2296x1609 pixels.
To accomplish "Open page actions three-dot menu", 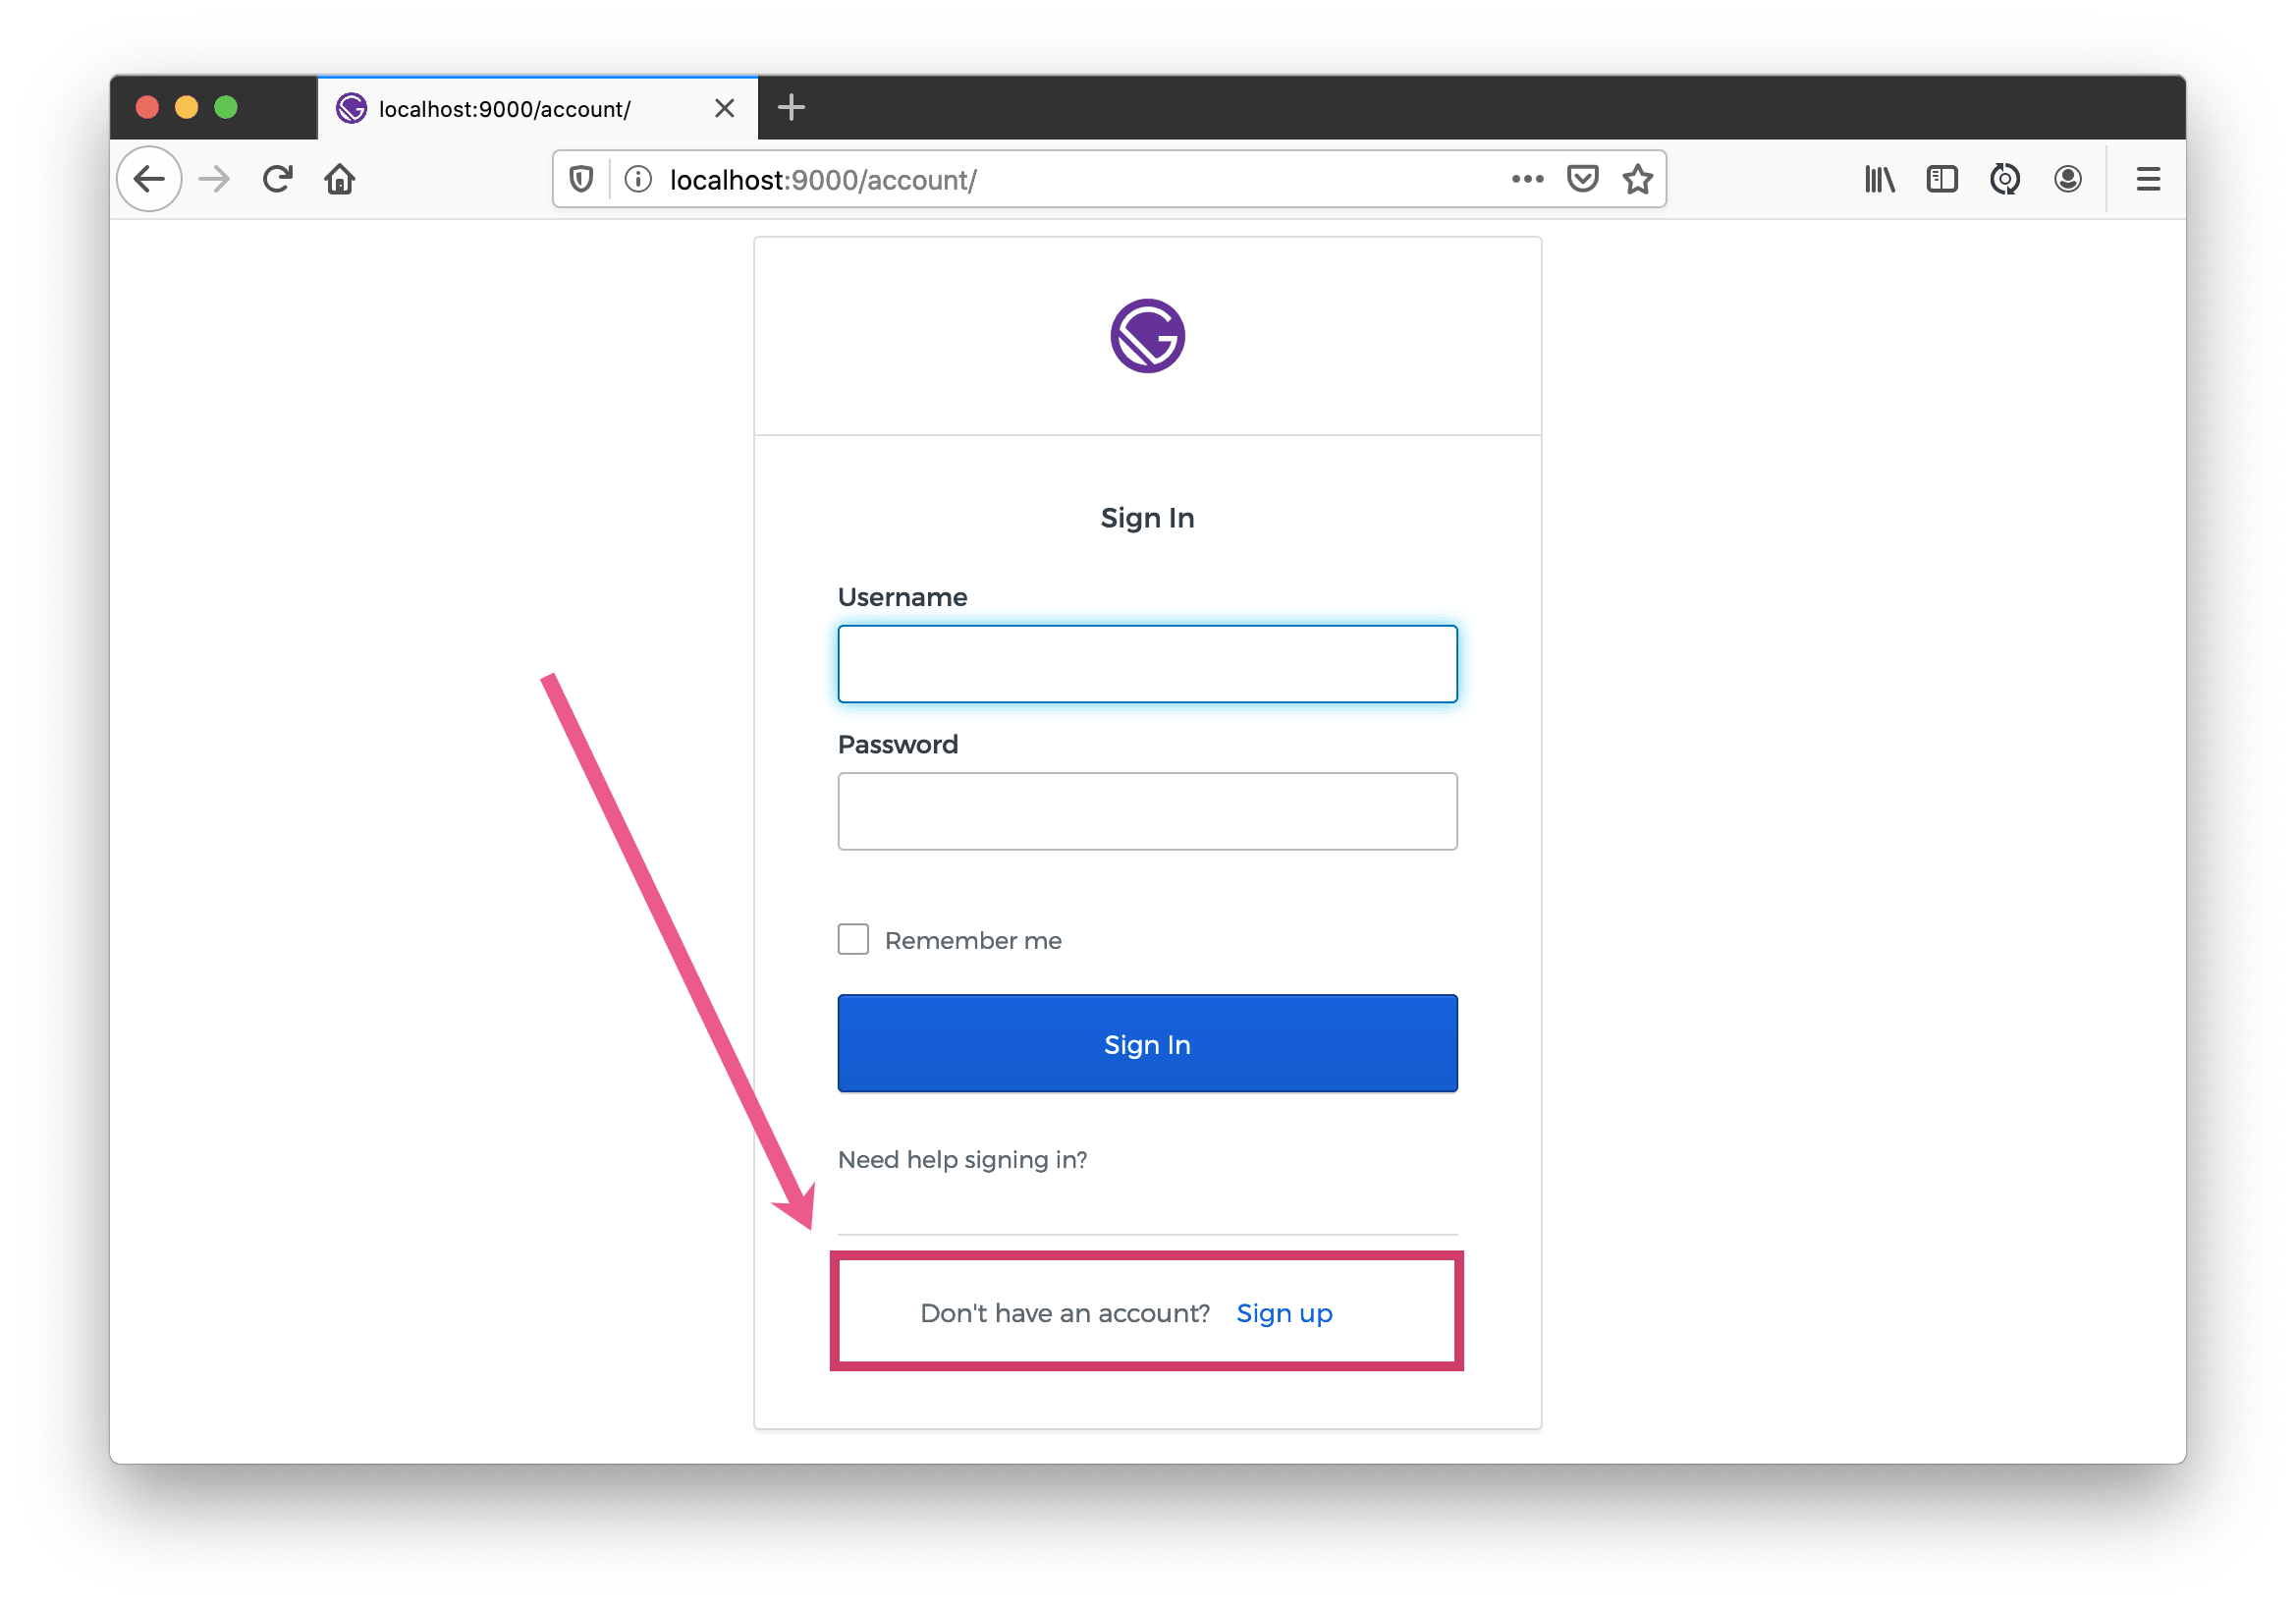I will click(x=1528, y=179).
